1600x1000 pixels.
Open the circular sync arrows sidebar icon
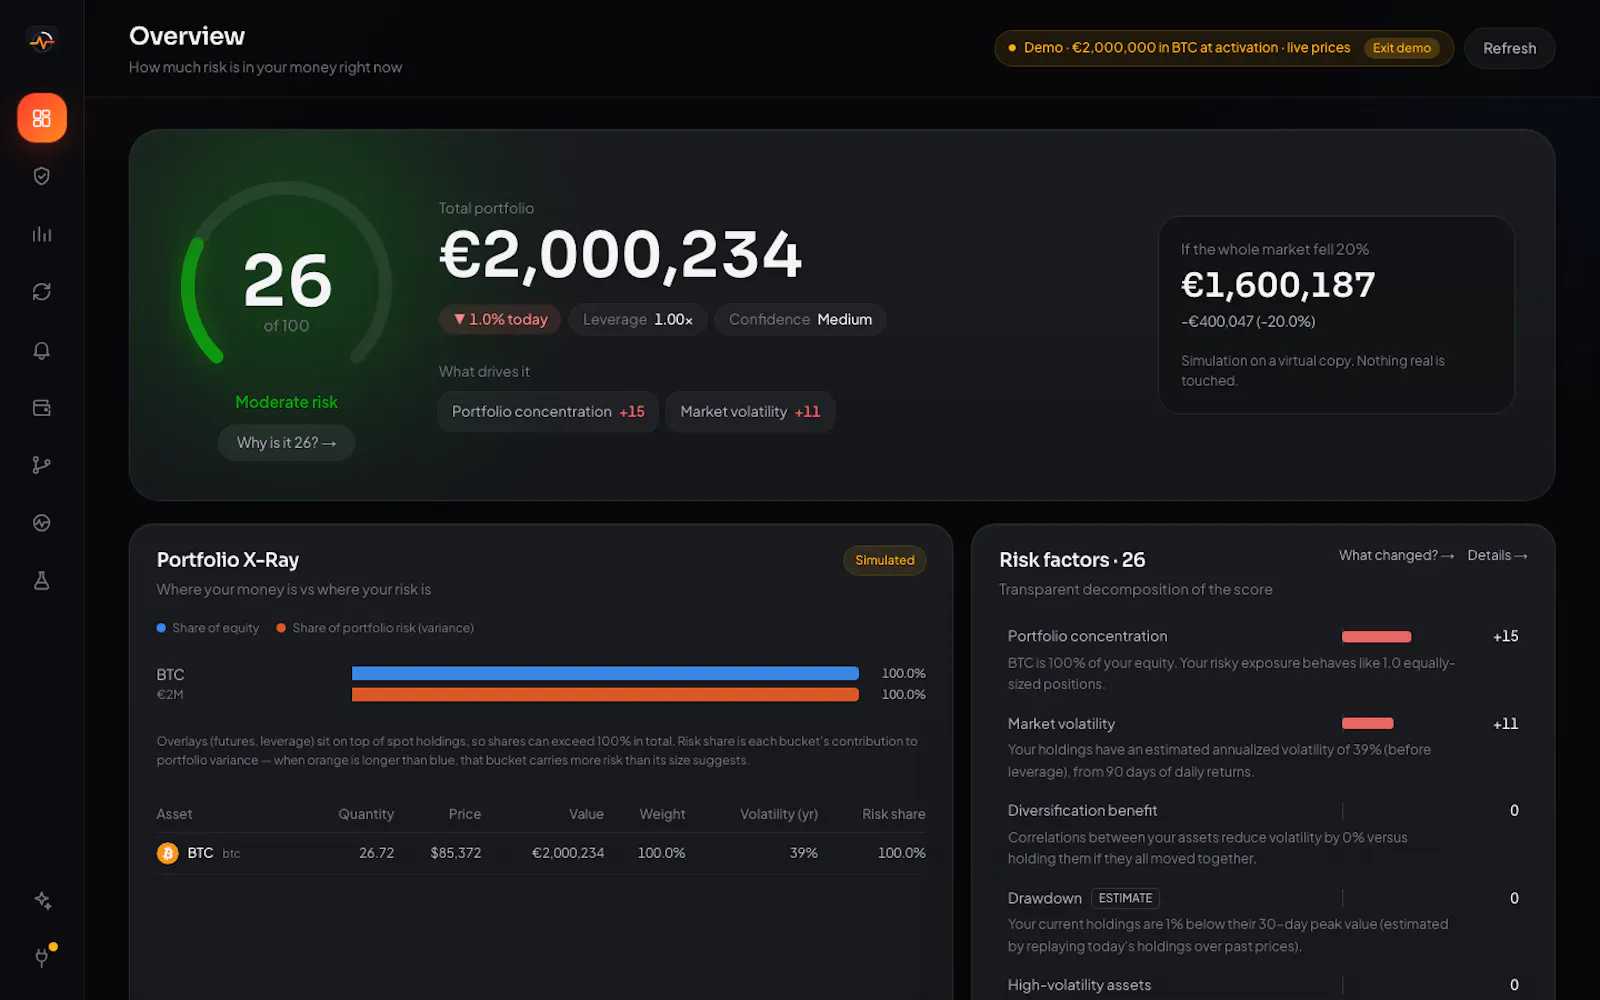coord(42,292)
